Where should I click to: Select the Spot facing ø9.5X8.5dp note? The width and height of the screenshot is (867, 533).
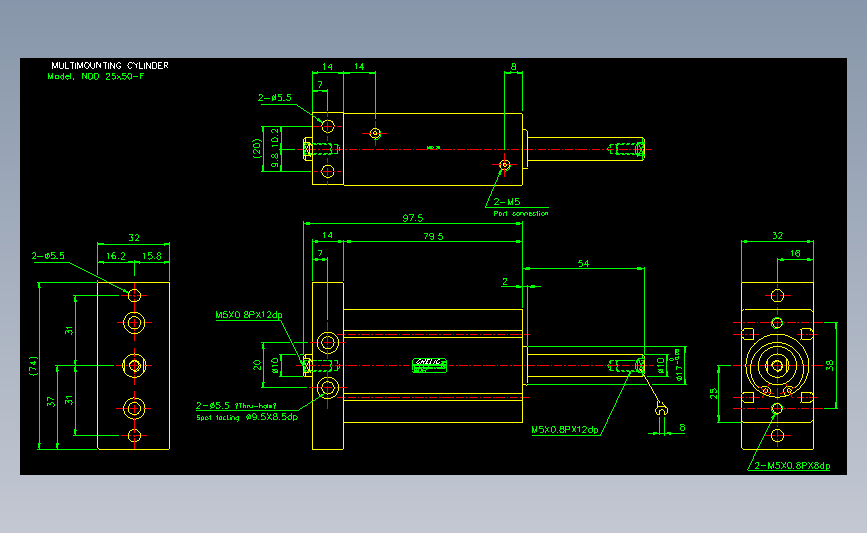tap(247, 417)
